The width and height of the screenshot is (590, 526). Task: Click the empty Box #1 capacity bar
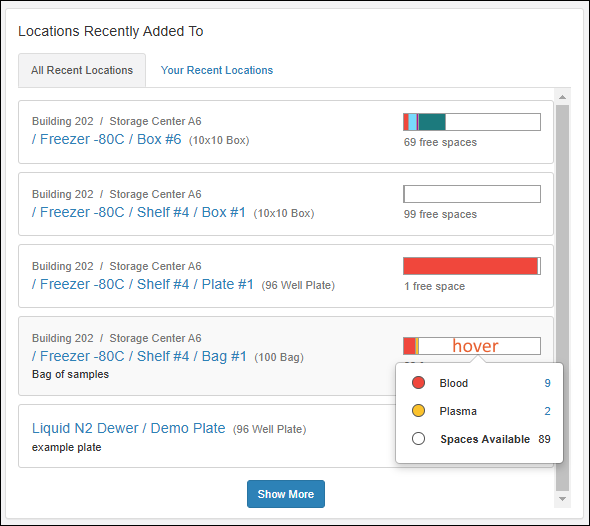coord(472,194)
